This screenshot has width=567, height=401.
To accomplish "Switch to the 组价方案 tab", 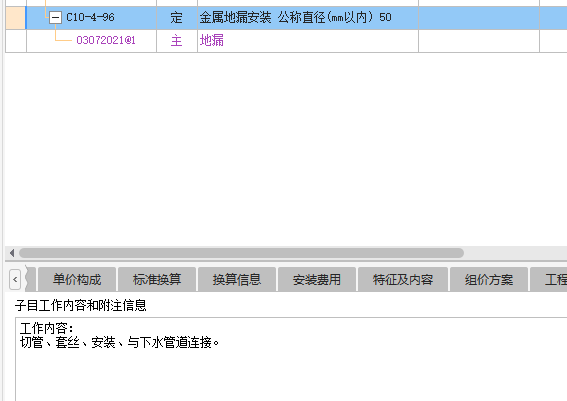I will click(x=489, y=280).
